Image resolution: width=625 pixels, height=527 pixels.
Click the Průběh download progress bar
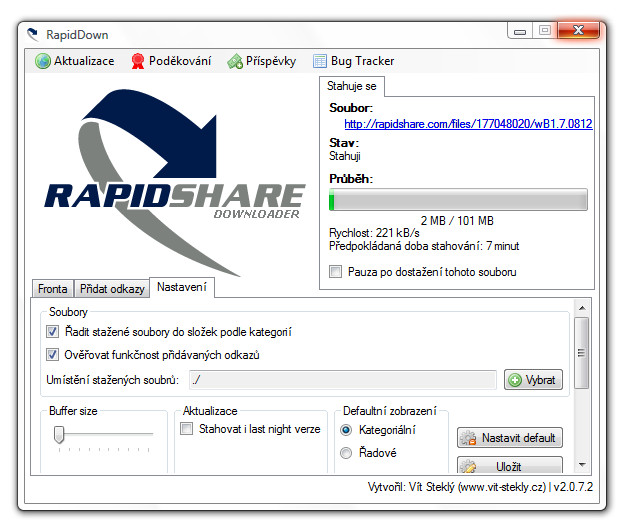tap(458, 200)
